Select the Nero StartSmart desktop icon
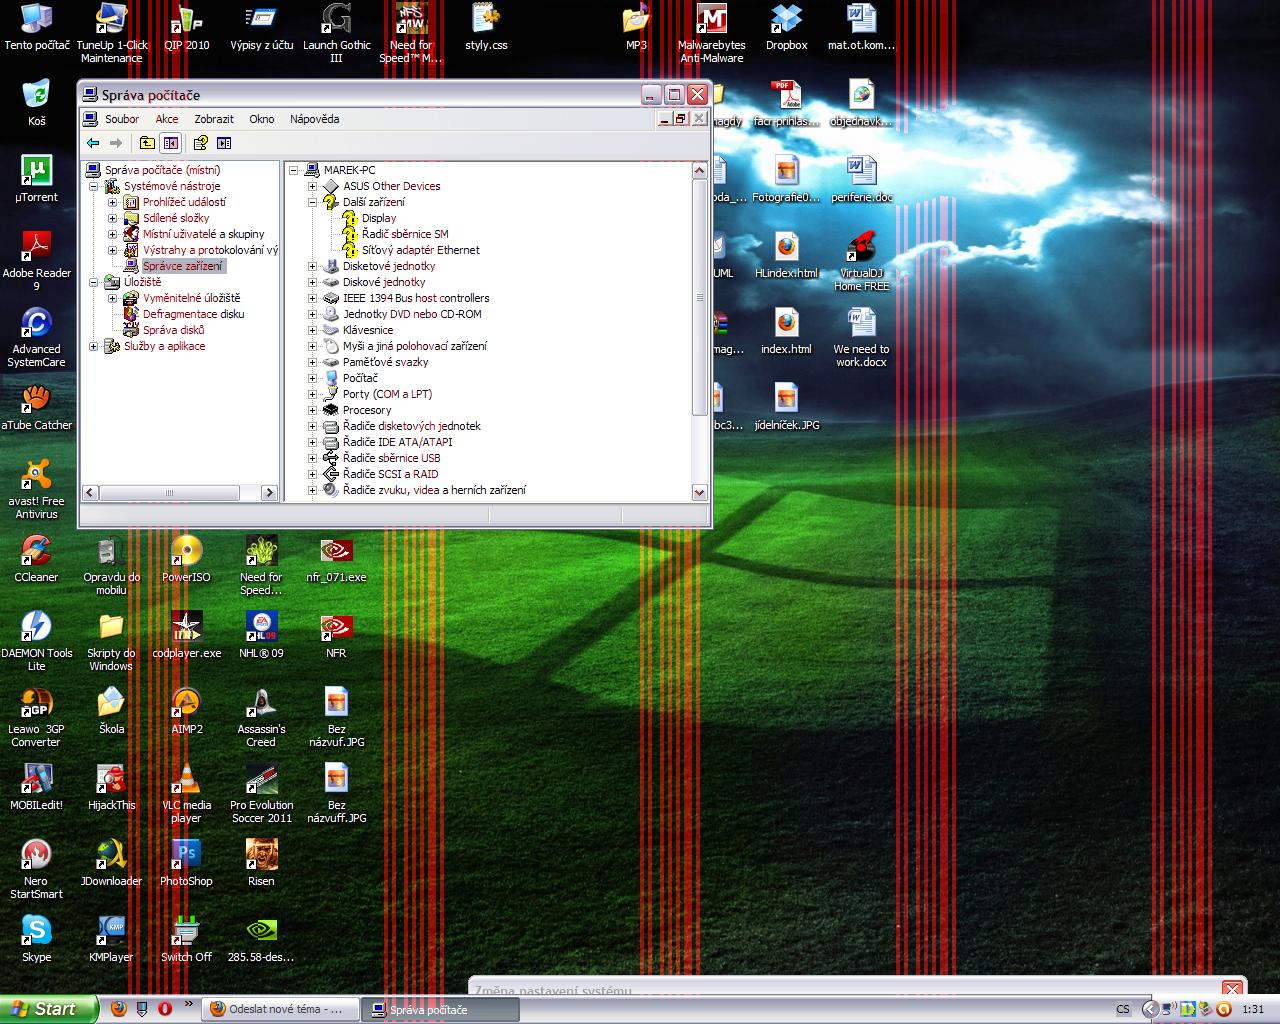Image resolution: width=1280 pixels, height=1024 pixels. tap(36, 869)
